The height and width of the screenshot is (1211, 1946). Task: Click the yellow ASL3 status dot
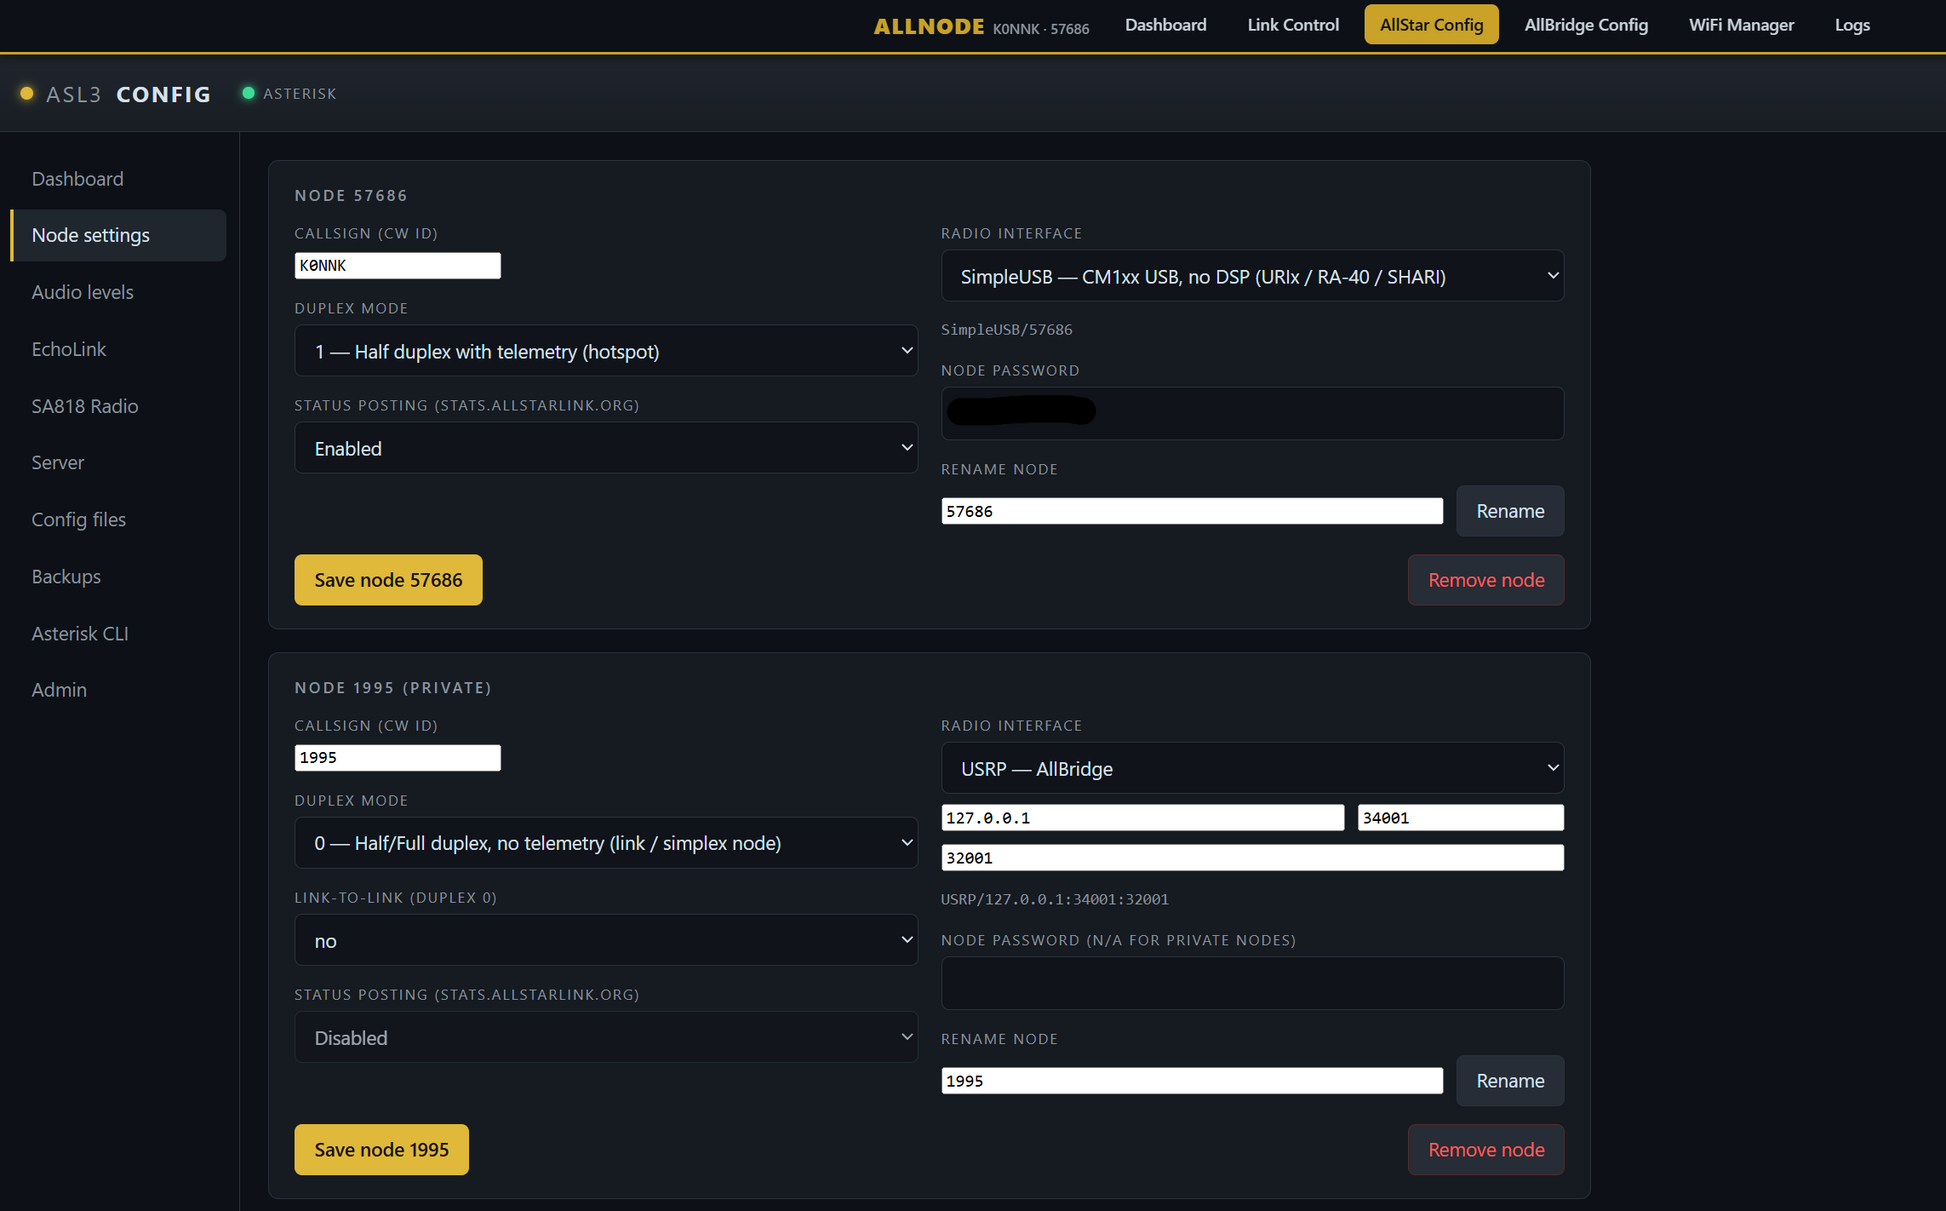27,93
